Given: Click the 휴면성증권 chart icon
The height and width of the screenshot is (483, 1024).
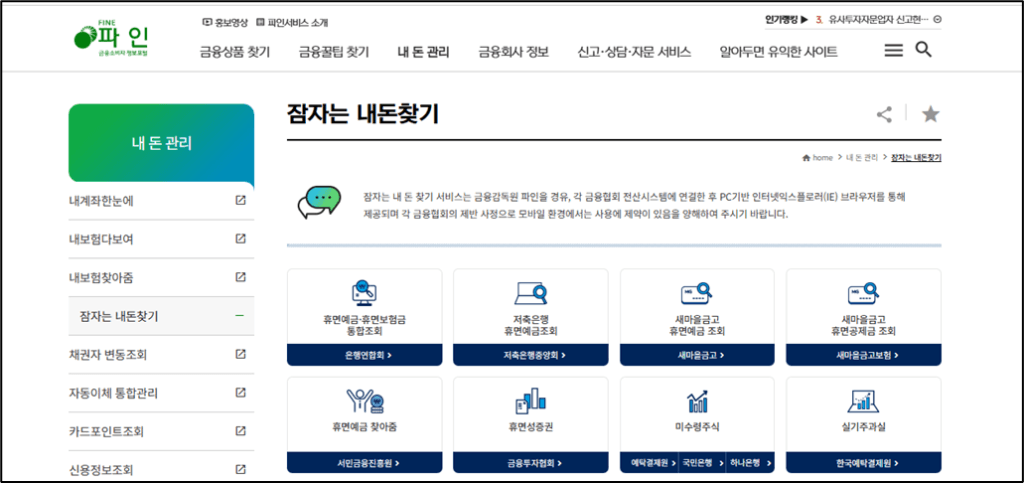Looking at the screenshot, I should pos(530,401).
